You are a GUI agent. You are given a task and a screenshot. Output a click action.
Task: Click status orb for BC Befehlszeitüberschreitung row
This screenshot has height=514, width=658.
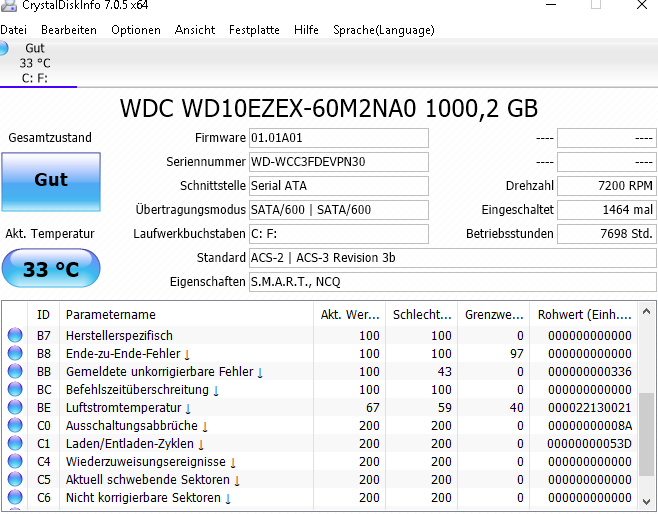pos(15,389)
